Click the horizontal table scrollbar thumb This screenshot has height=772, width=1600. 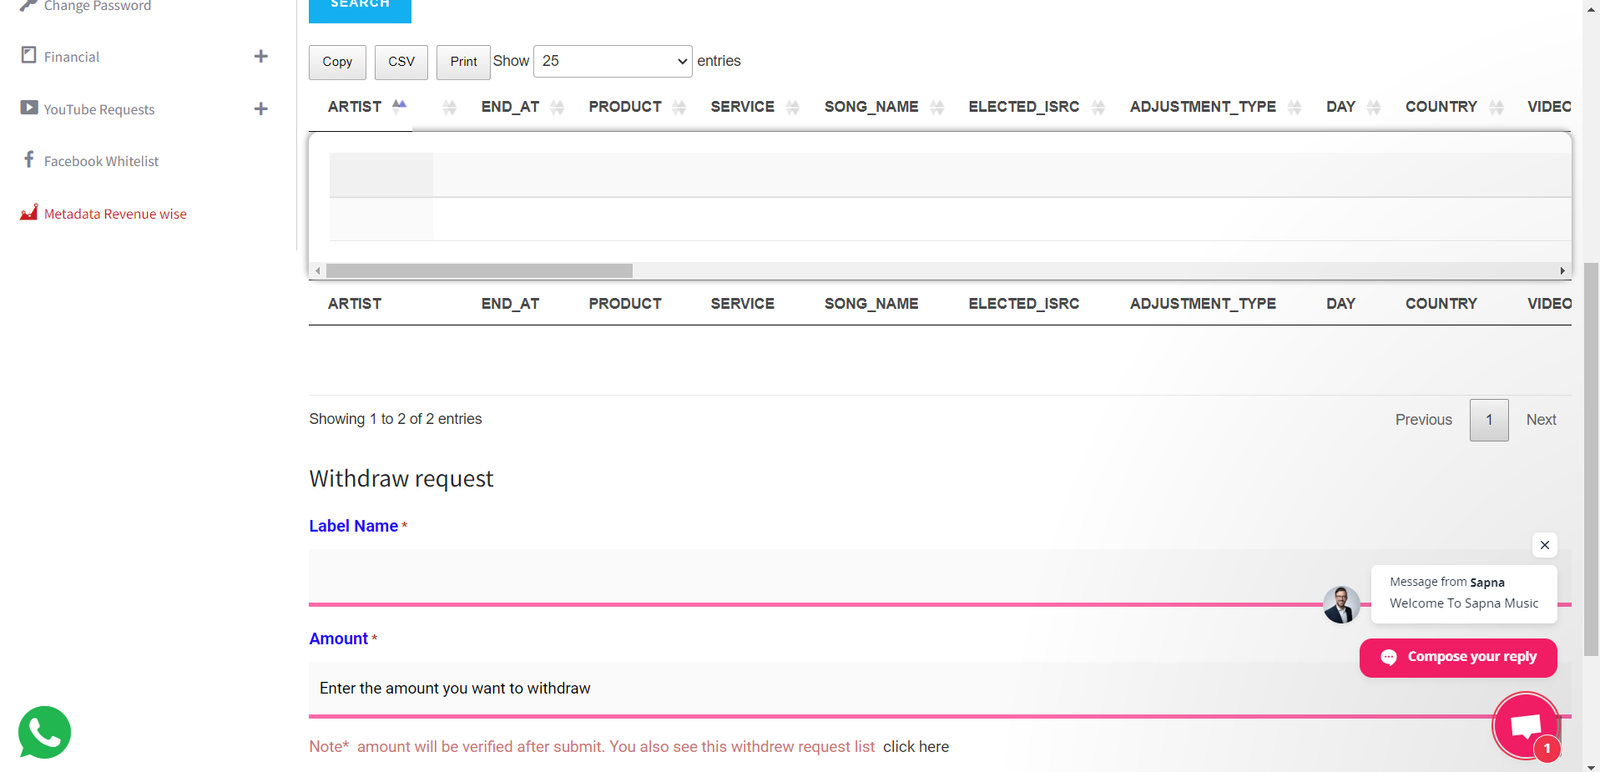[x=479, y=271]
